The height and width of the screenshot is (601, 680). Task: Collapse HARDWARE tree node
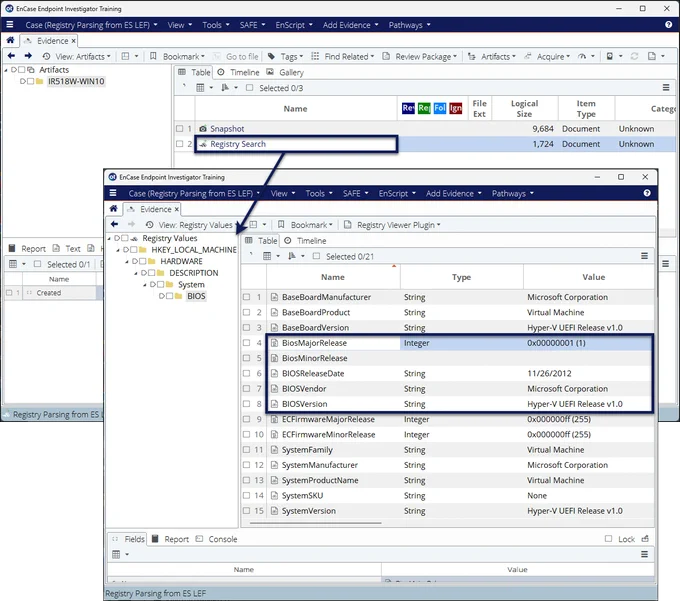[x=127, y=261]
